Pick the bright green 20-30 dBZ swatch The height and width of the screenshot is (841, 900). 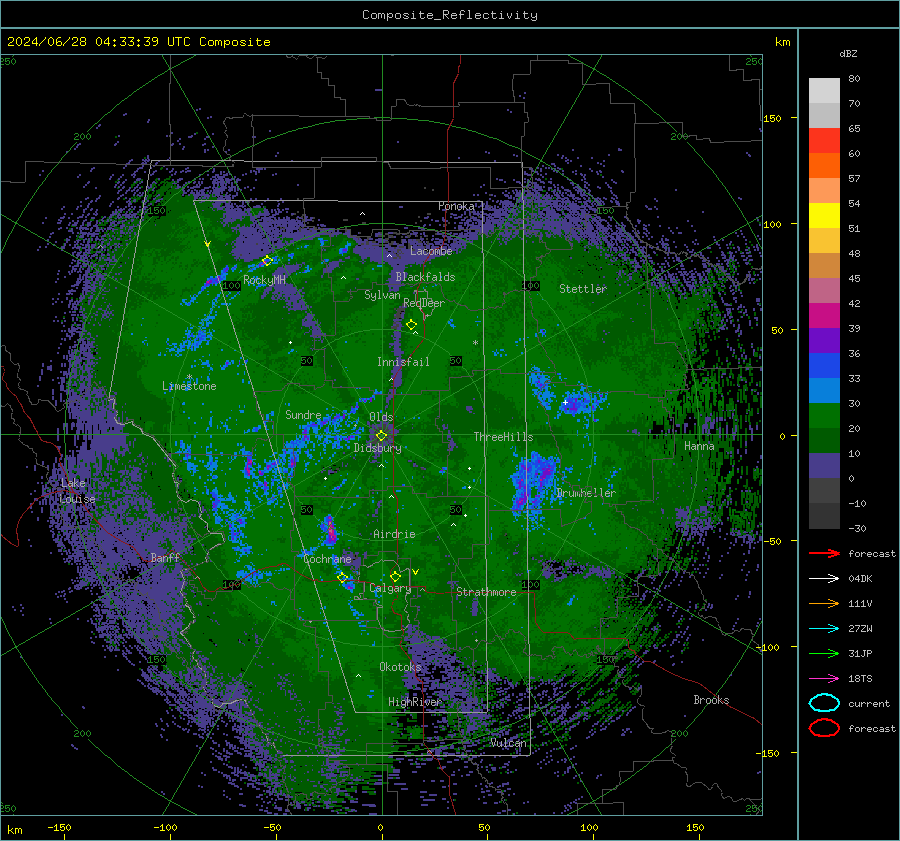[x=824, y=416]
